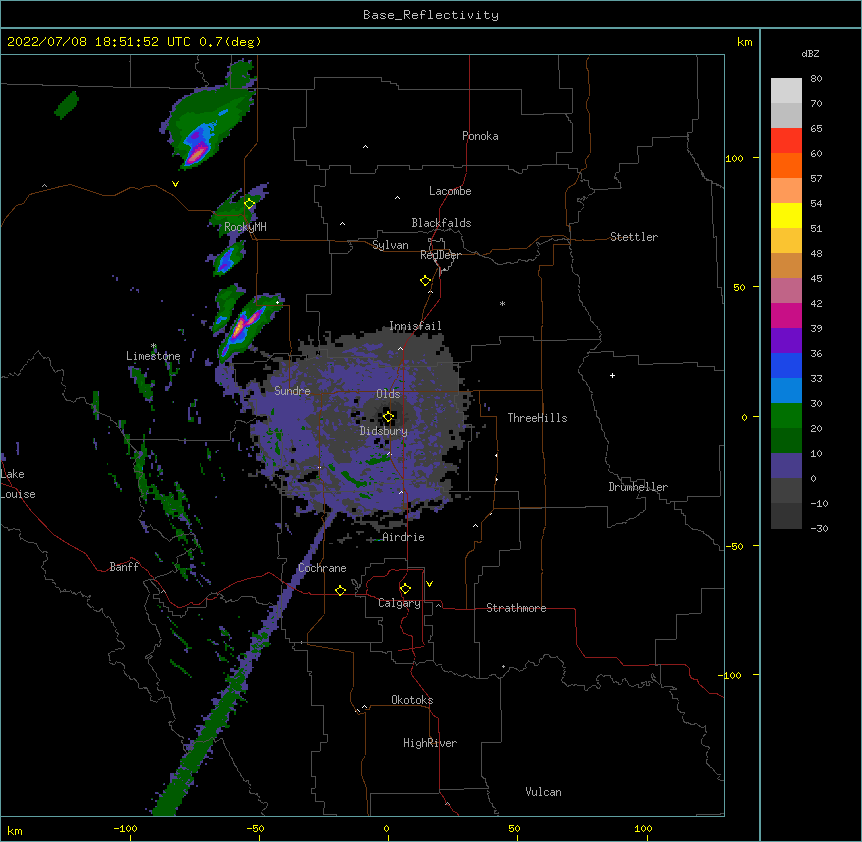
Task: Click the -50 tick label on the bottom axis
Action: tap(255, 828)
